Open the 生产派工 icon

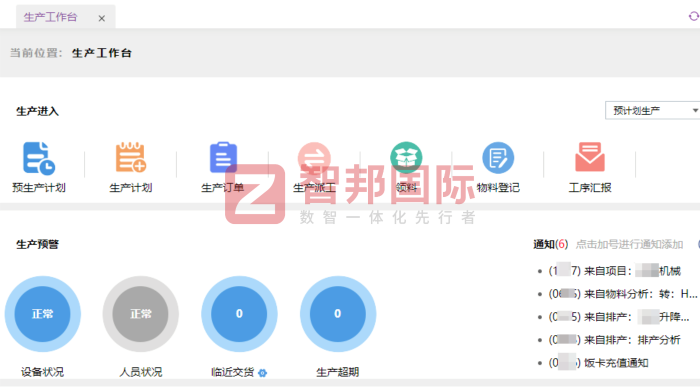314,158
